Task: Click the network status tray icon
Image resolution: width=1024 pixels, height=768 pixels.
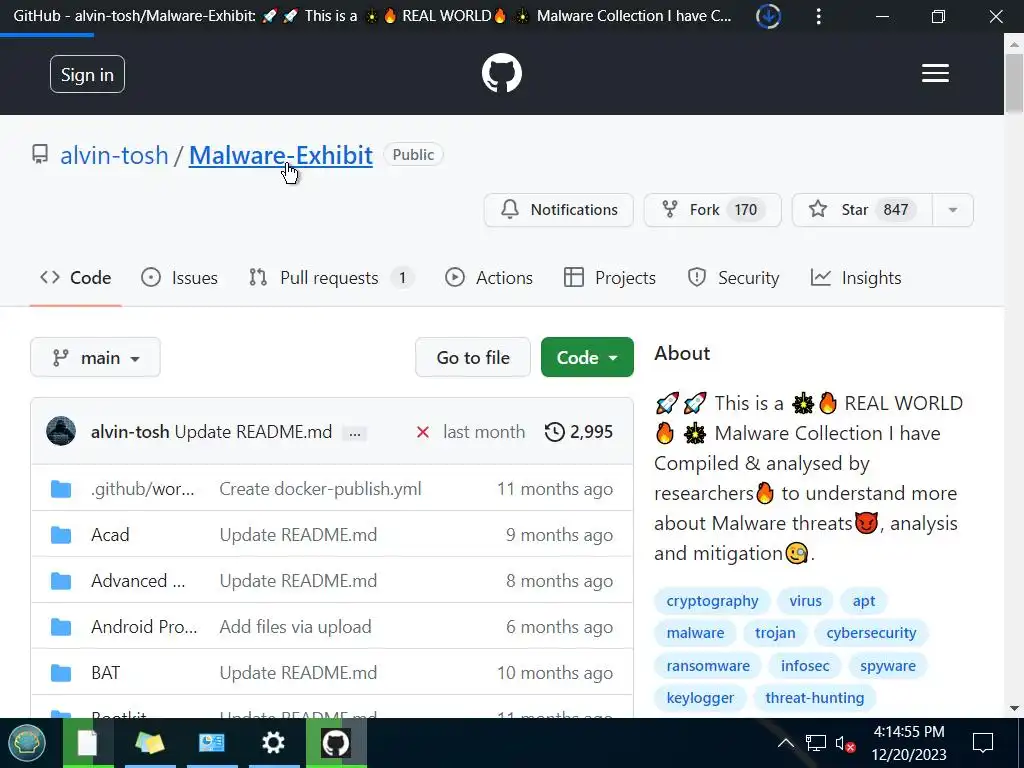Action: pyautogui.click(x=816, y=743)
